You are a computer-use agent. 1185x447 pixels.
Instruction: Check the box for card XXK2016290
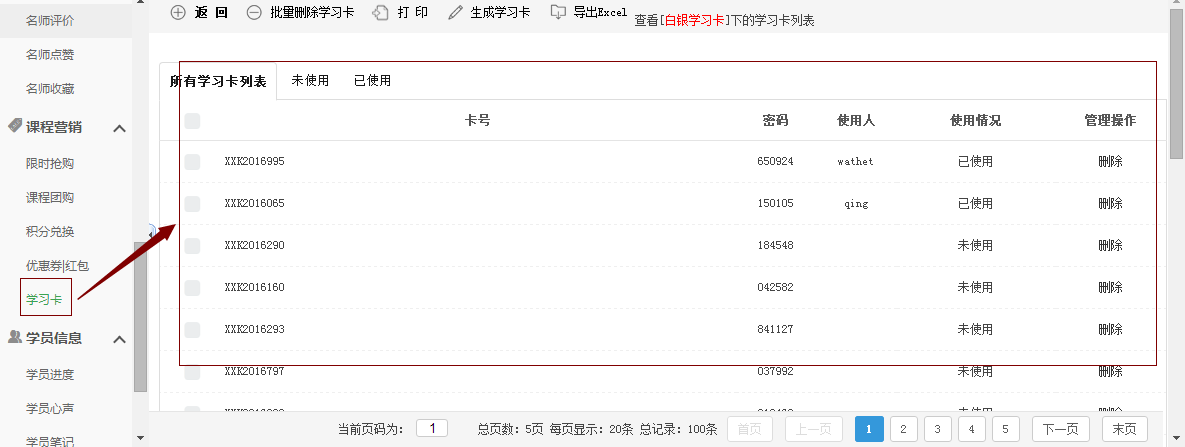pos(193,245)
